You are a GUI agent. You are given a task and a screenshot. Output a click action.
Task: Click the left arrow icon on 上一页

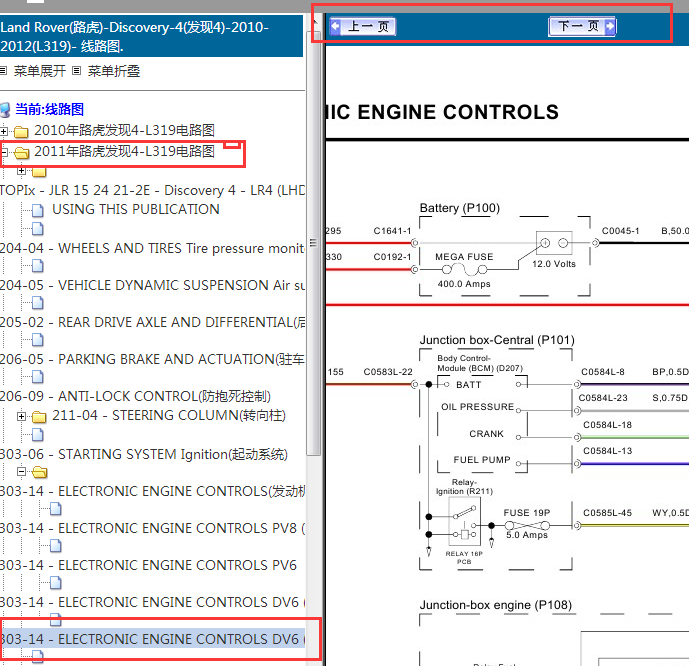(x=335, y=26)
